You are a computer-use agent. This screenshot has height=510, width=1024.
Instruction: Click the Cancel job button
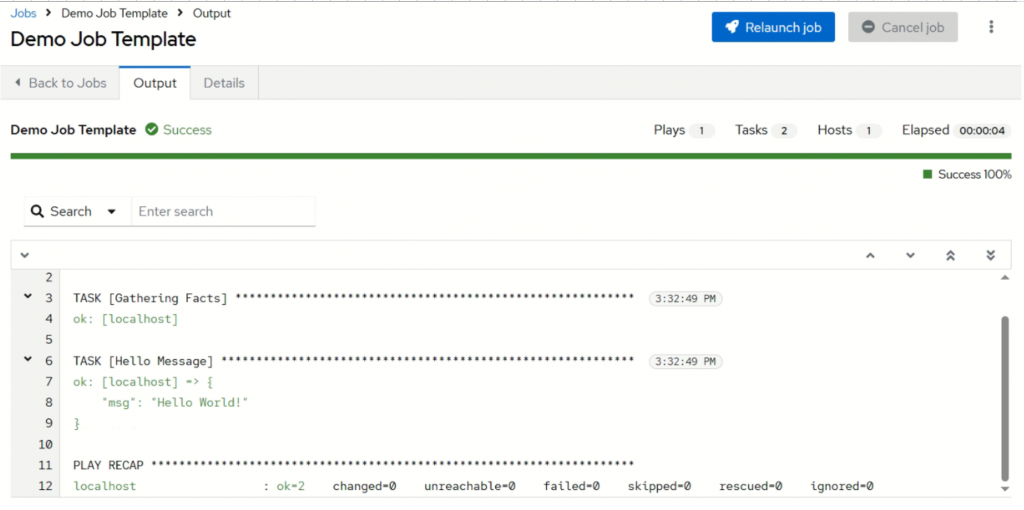click(903, 27)
